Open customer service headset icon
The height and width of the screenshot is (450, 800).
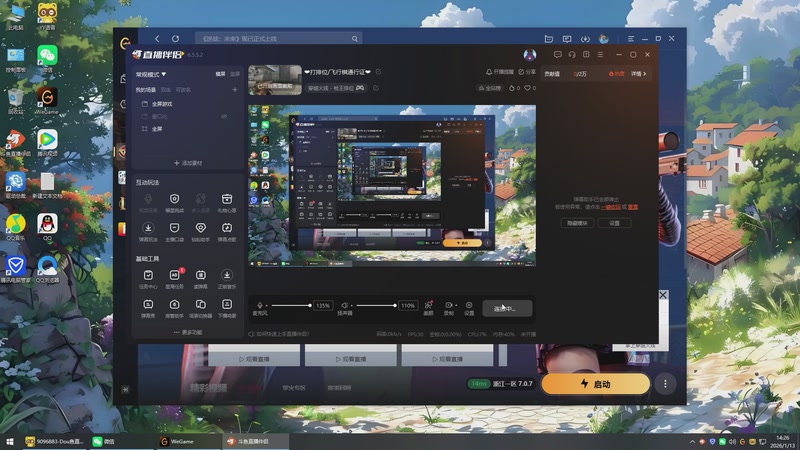(x=572, y=55)
